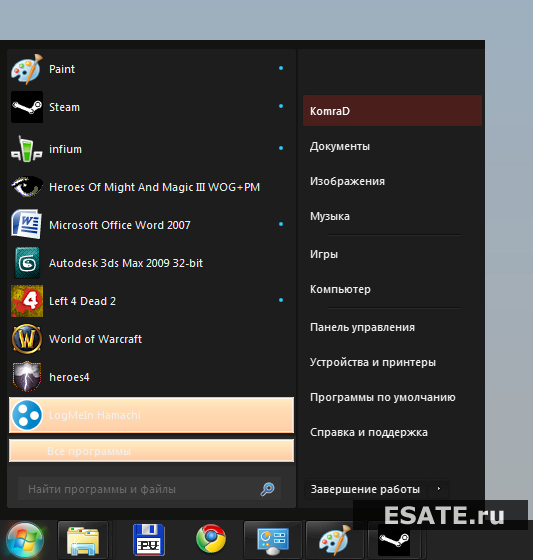The image size is (533, 560).
Task: Open Справка и поддержка
Action: click(x=369, y=432)
